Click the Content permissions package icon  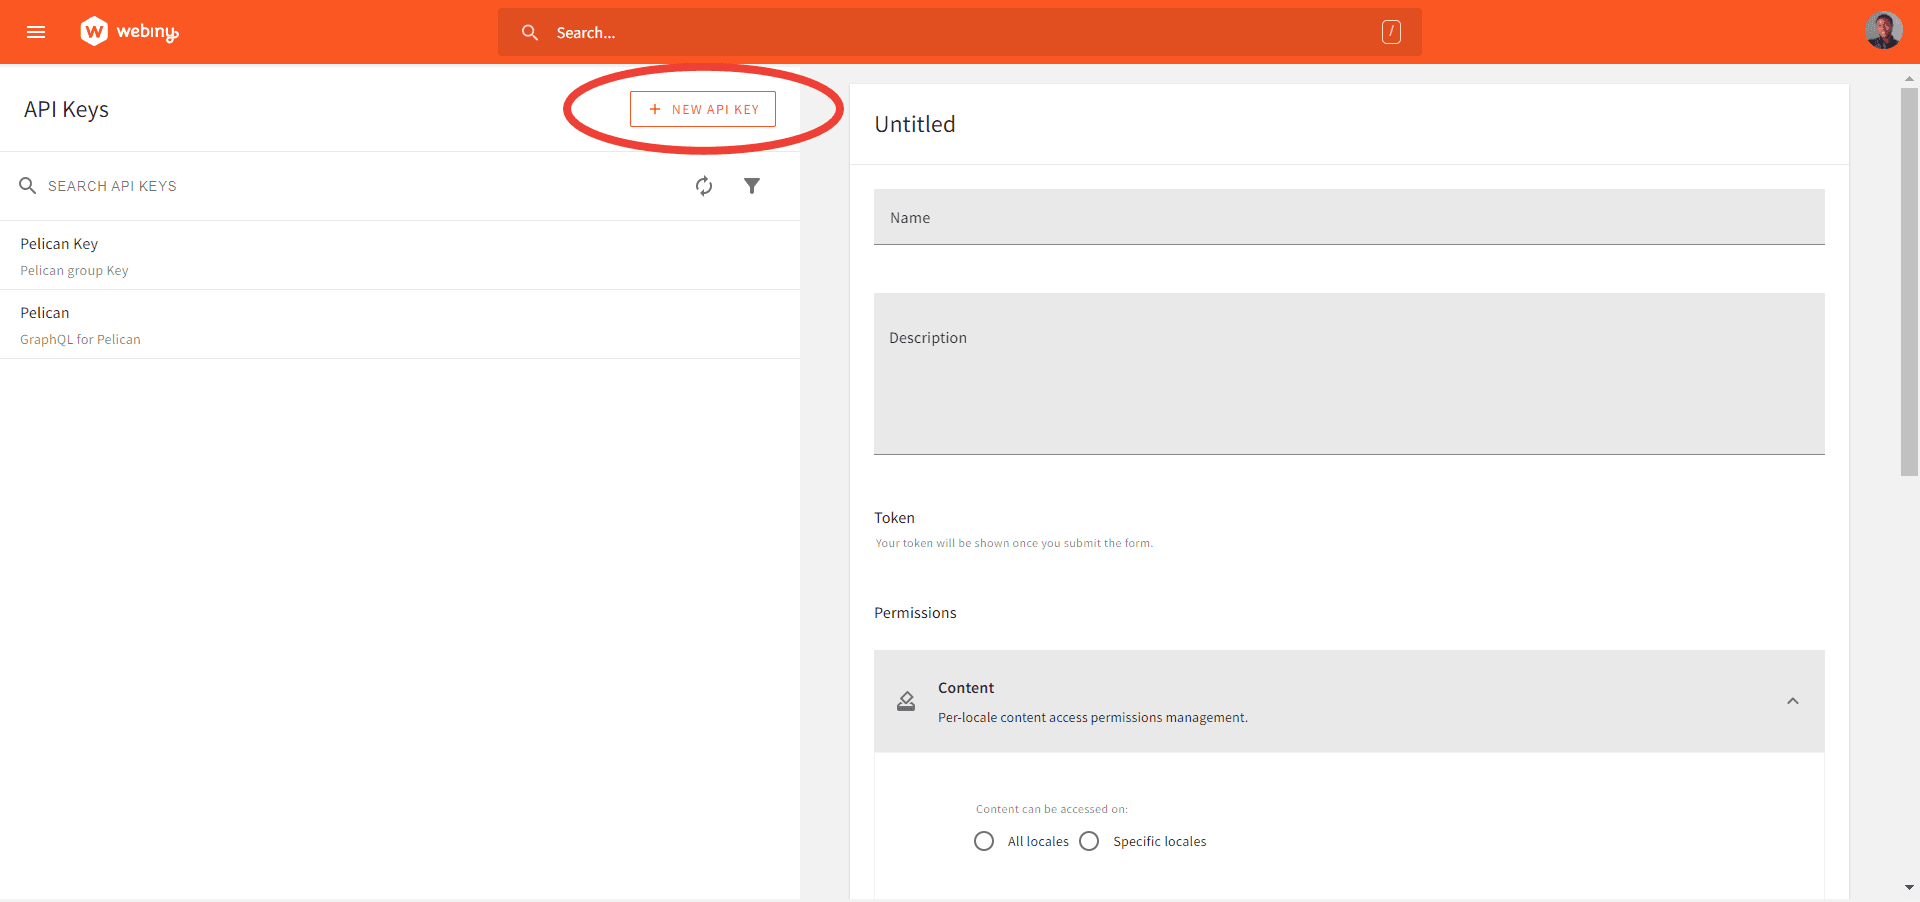(x=906, y=701)
